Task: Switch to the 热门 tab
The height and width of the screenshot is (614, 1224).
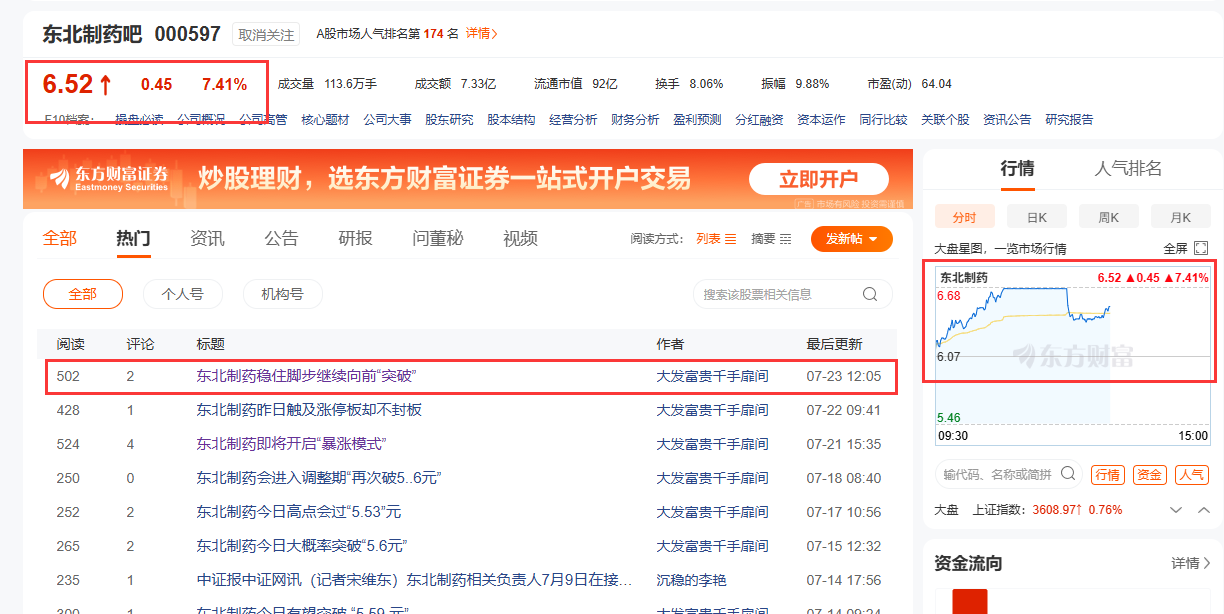Action: click(x=133, y=238)
